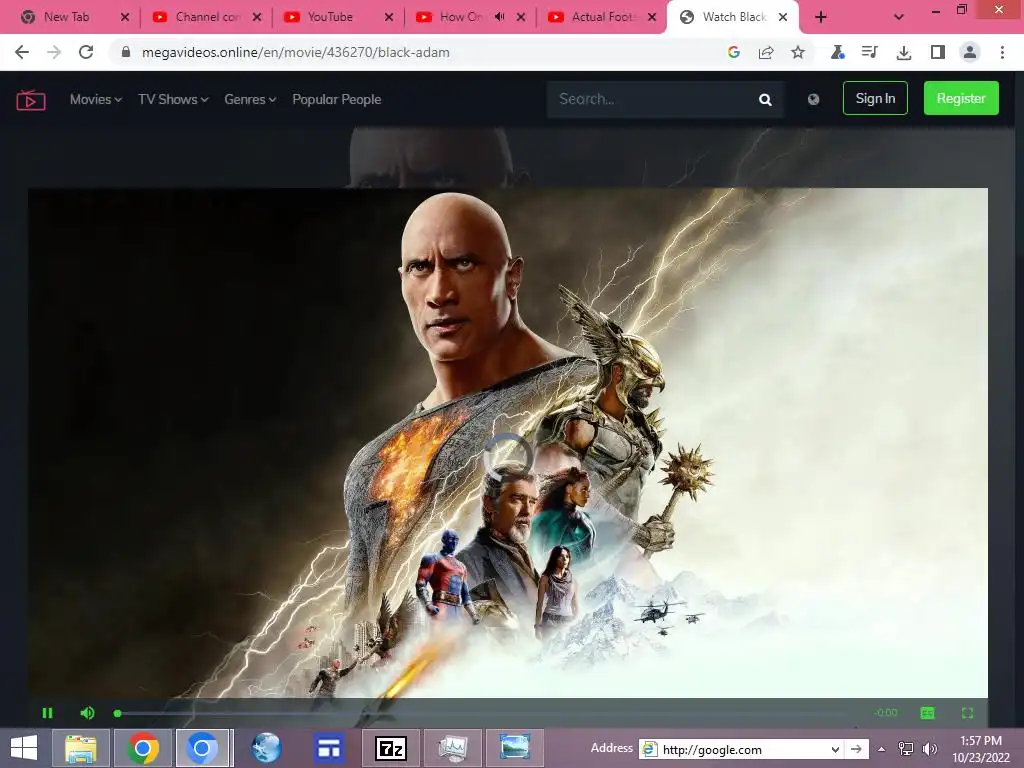Bookmark this page with star
The height and width of the screenshot is (768, 1024).
797,52
